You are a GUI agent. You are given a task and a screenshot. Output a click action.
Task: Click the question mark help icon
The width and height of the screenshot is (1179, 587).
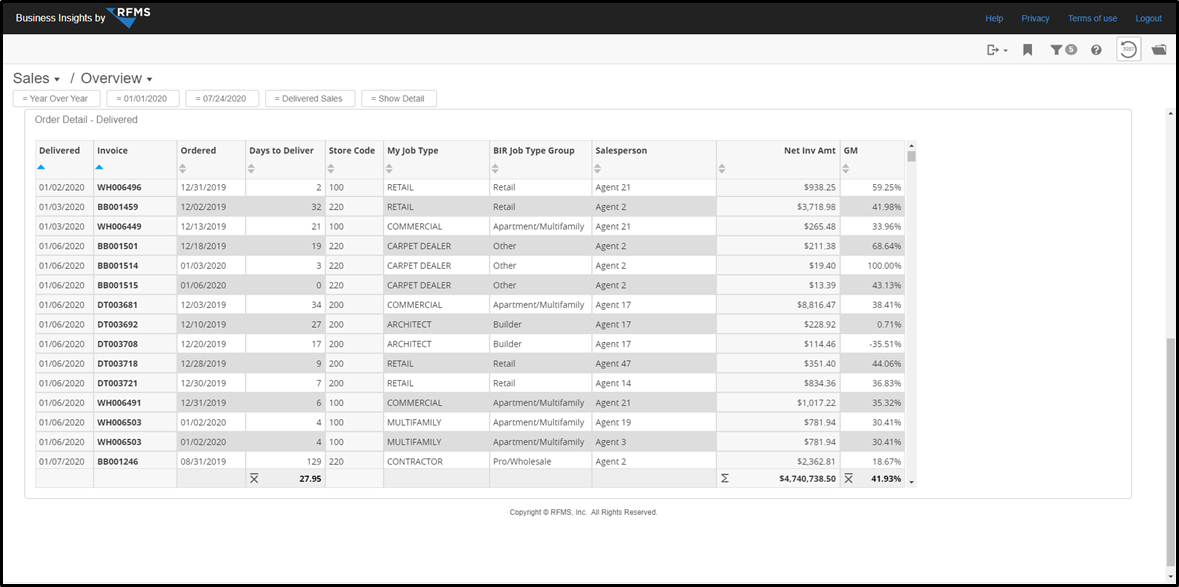1096,50
